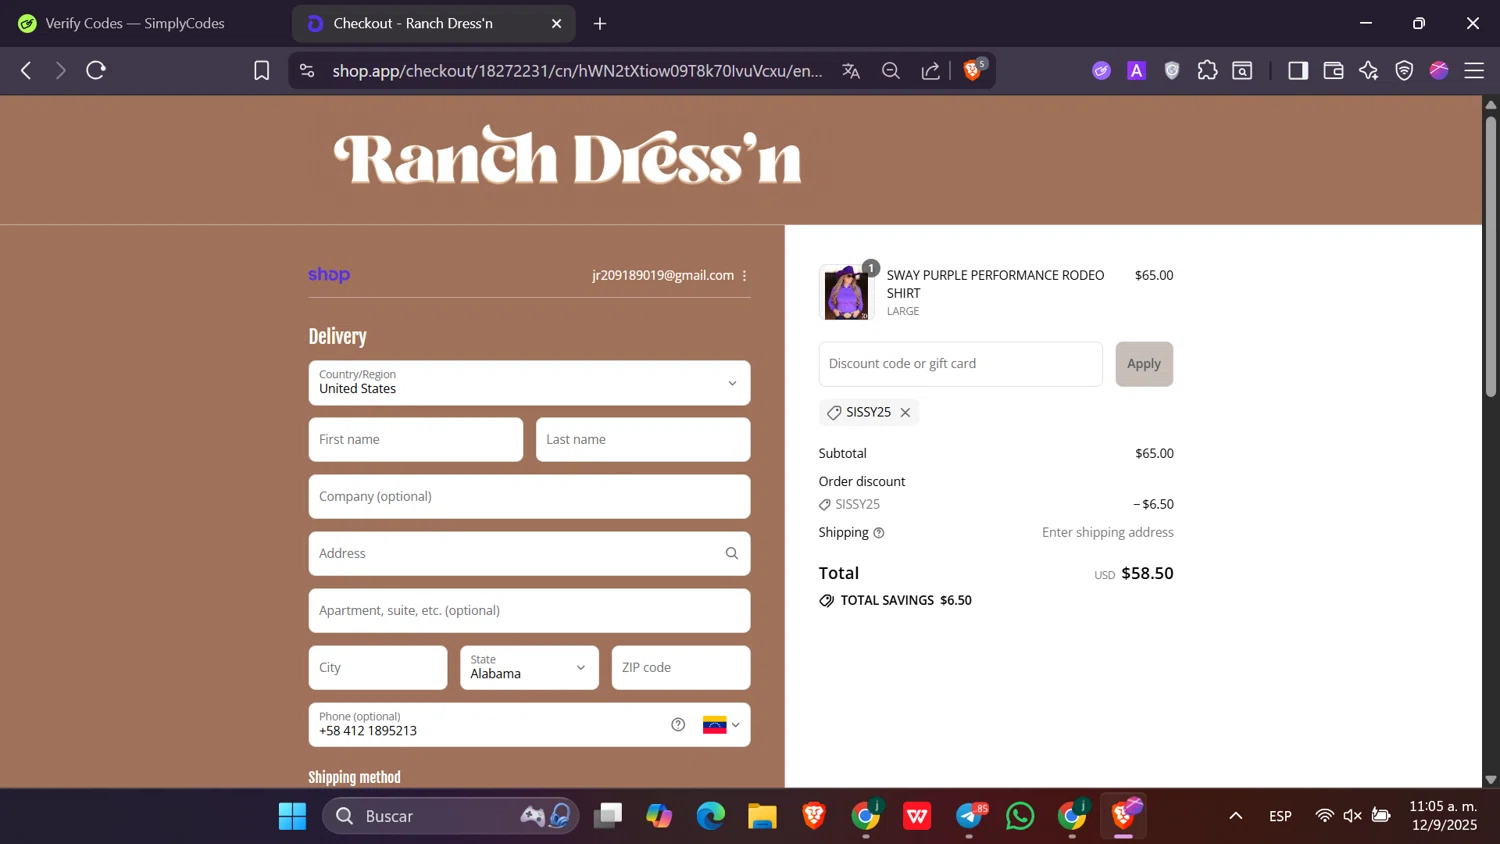This screenshot has width=1500, height=844.
Task: Click the Windows taskbar search box
Action: tap(450, 817)
